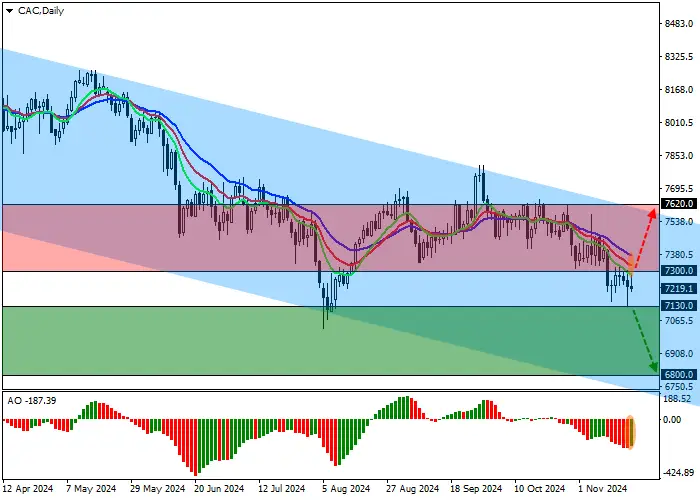The height and width of the screenshot is (500, 700).
Task: Click the 7065.5 price axis label
Action: pos(679,321)
